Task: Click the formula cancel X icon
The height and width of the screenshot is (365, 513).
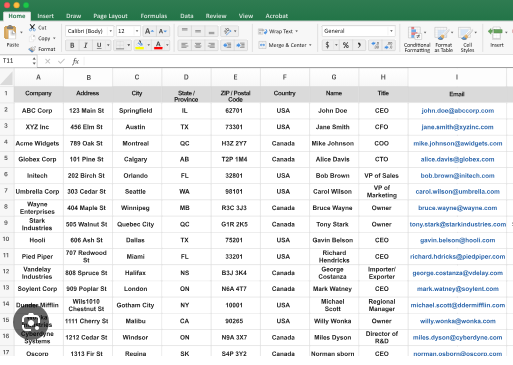Action: click(47, 61)
